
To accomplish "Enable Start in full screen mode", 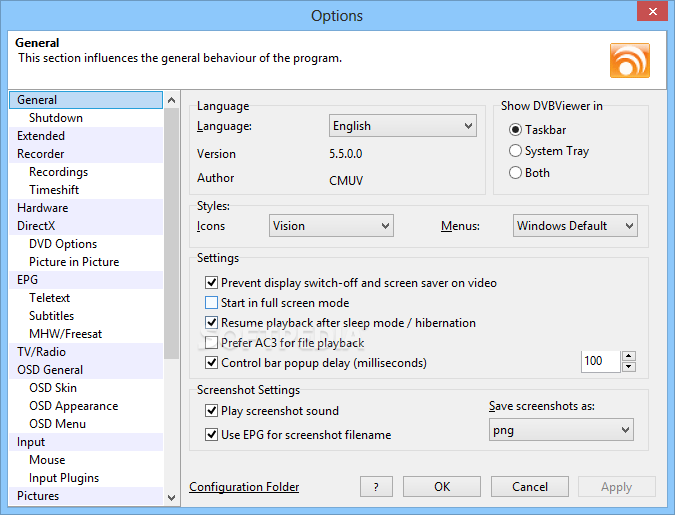I will (x=211, y=303).
